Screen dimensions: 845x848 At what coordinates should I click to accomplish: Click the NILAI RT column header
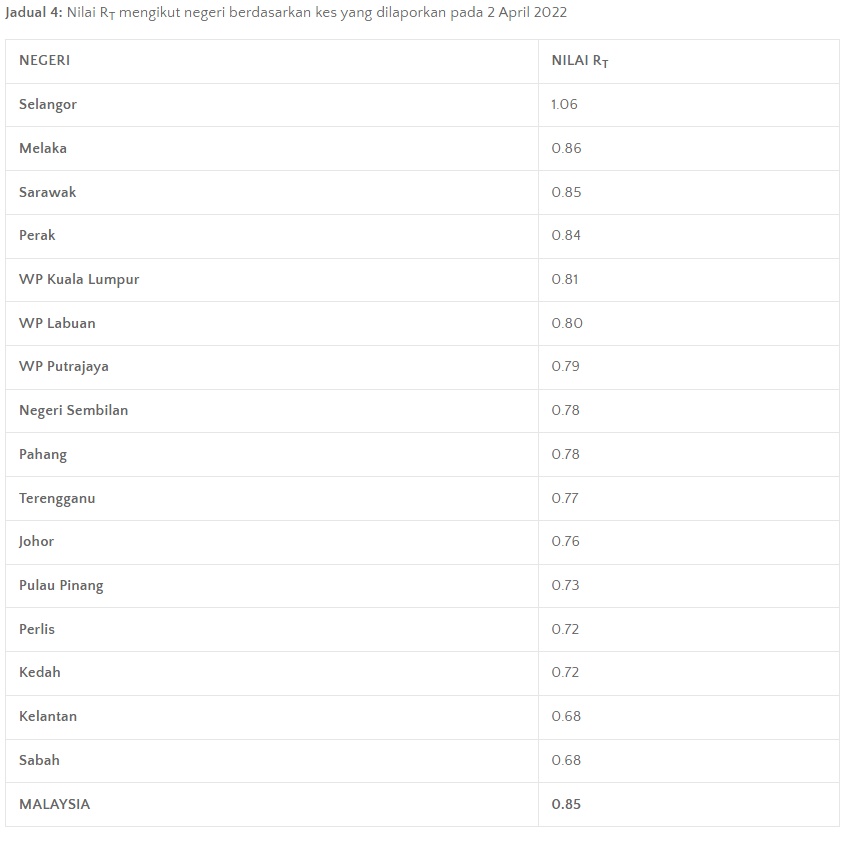pyautogui.click(x=580, y=61)
